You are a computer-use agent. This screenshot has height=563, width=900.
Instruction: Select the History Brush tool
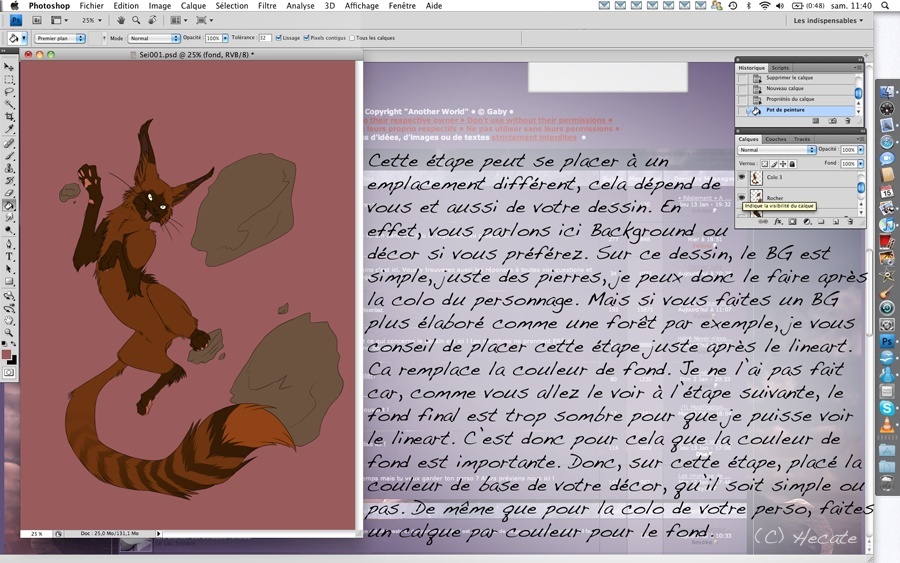coord(9,181)
